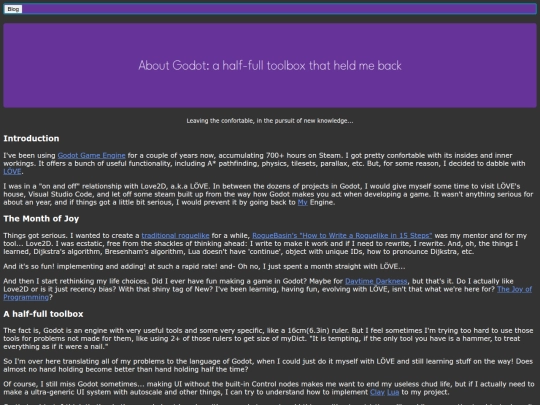The height and width of the screenshot is (405, 540).
Task: Click The Month of Joy heading
Action: [x=41, y=219]
